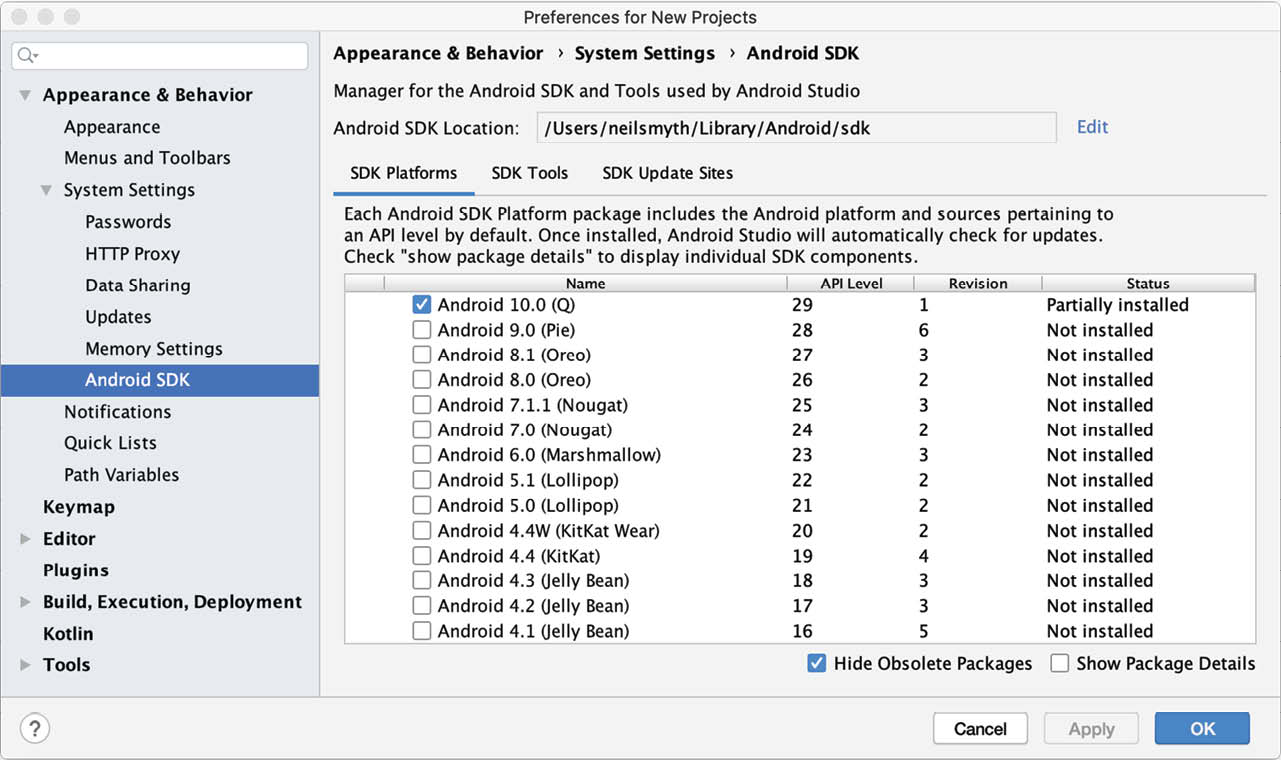1281x760 pixels.
Task: Click the help question mark icon
Action: click(x=34, y=727)
